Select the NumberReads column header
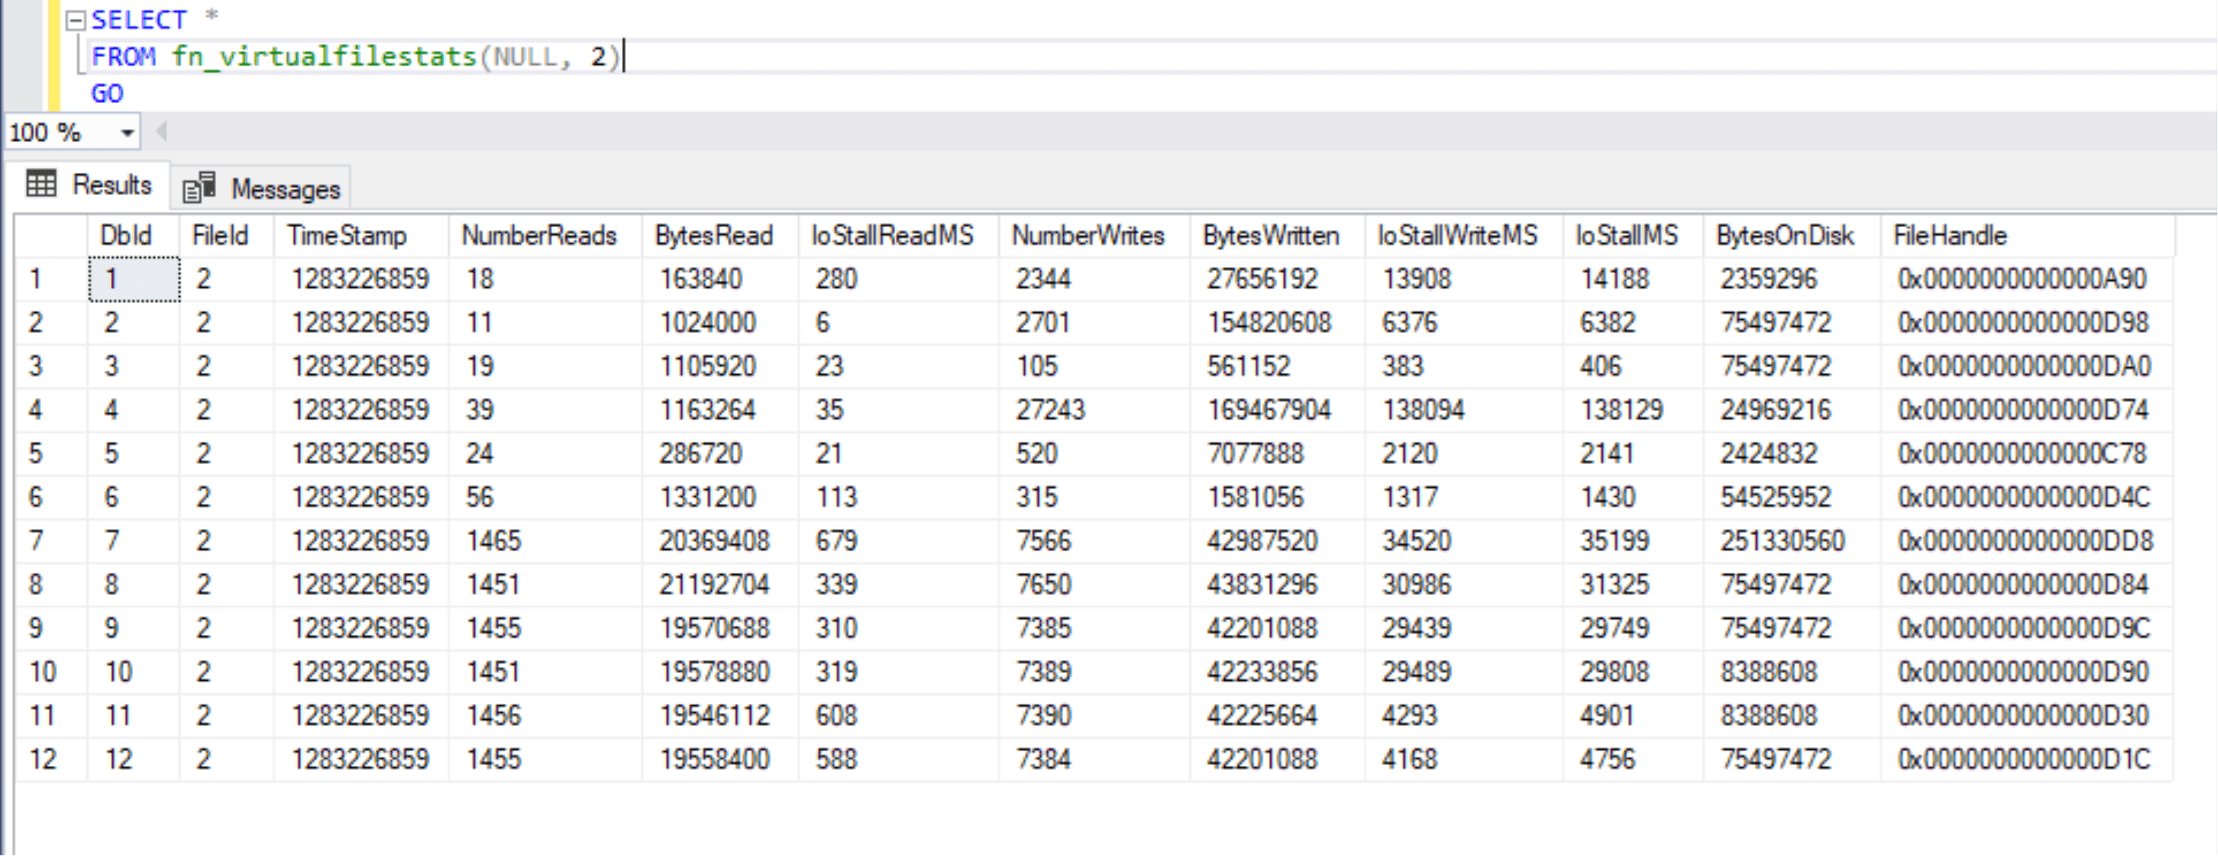This screenshot has height=856, width=2218. tap(538, 236)
